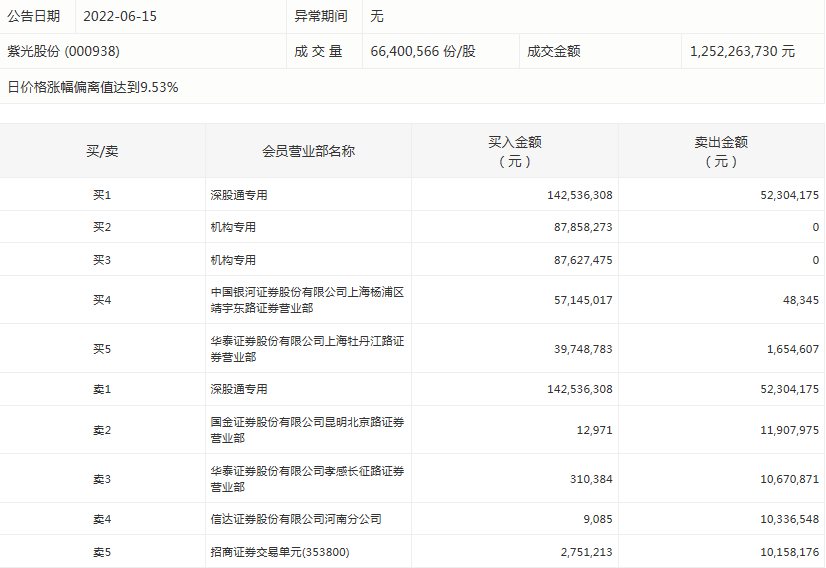This screenshot has width=826, height=568.
Task: Click 机构专用 in the 买3 row
Action: click(233, 260)
